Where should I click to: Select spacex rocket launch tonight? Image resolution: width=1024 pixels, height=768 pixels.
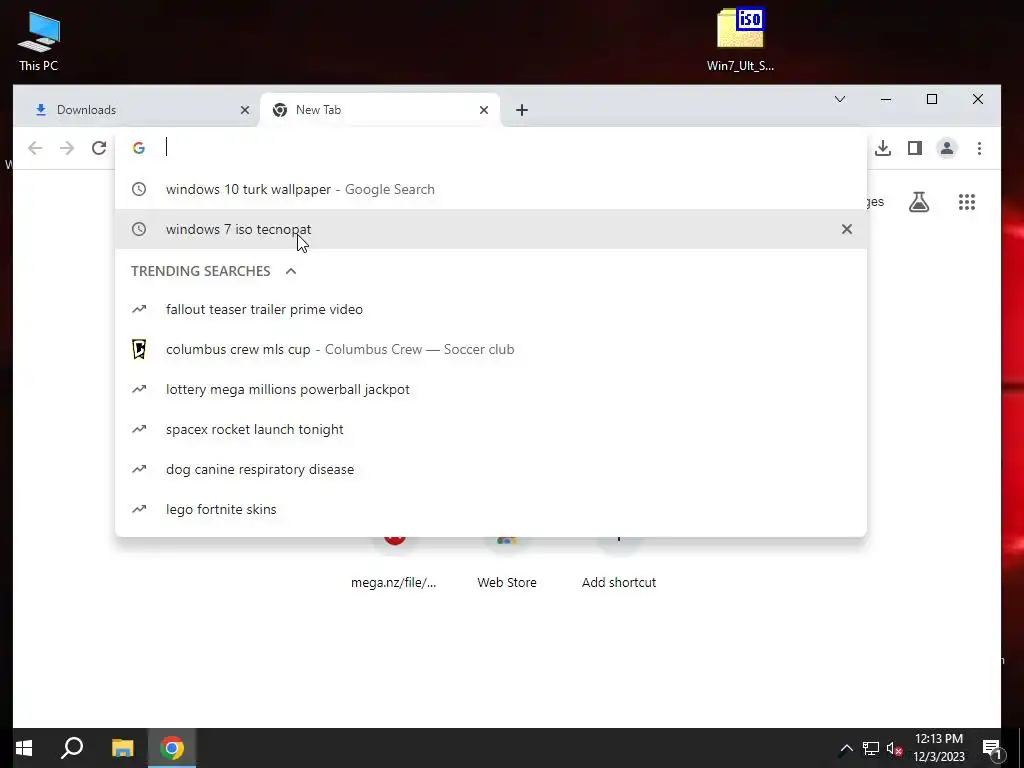point(491,429)
